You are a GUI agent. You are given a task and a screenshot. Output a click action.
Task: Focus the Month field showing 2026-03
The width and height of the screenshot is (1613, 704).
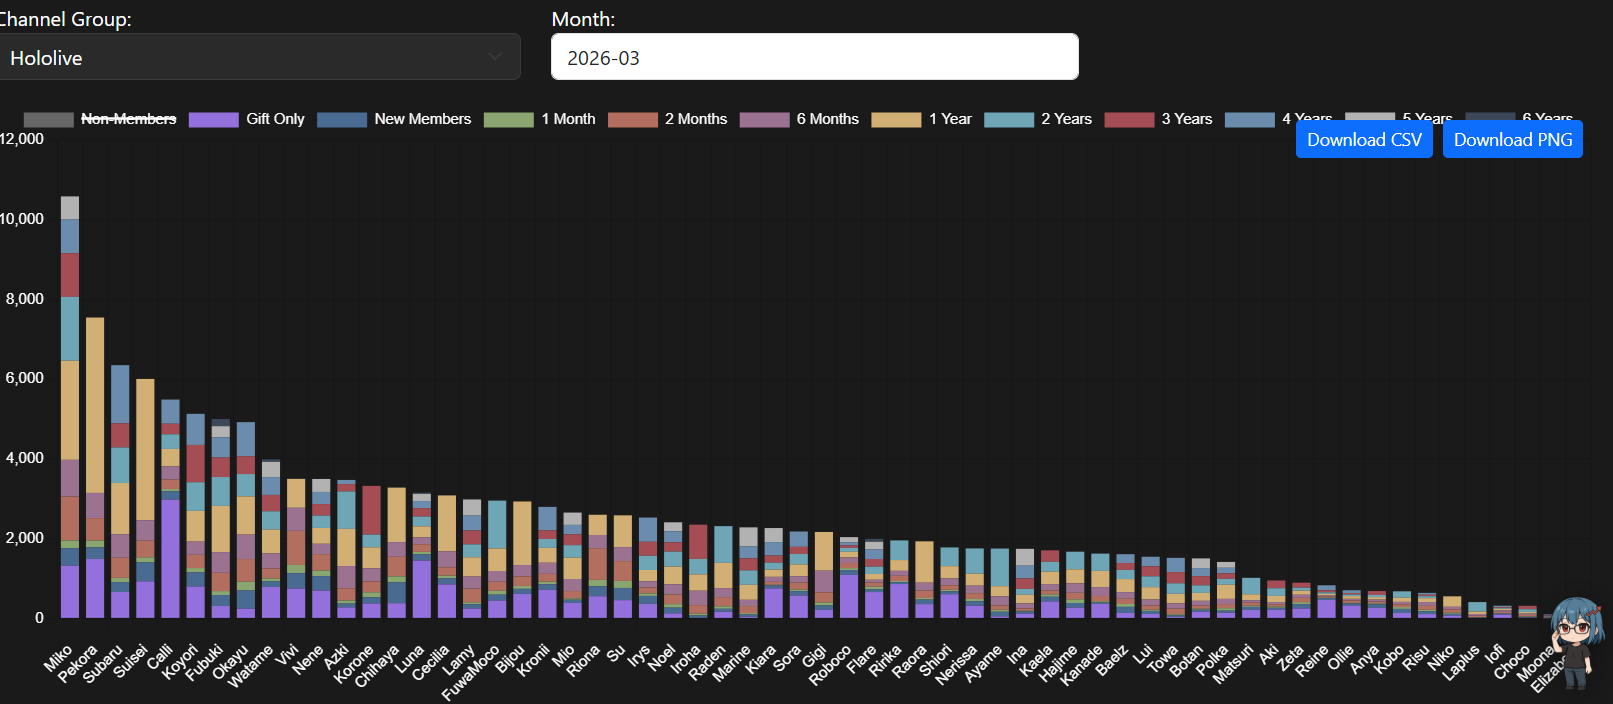tap(814, 57)
